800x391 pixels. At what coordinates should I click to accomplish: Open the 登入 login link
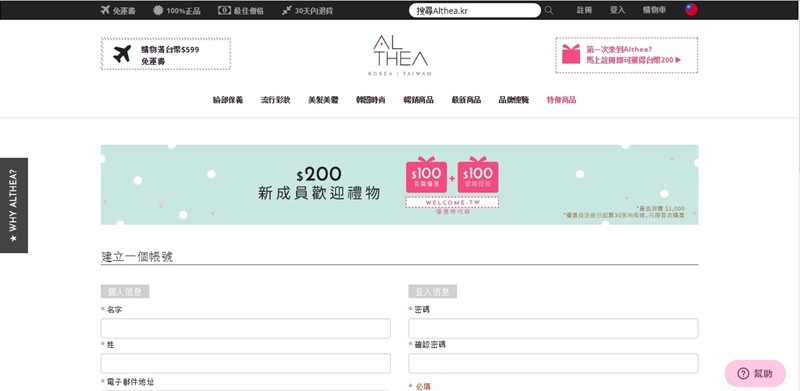click(617, 10)
